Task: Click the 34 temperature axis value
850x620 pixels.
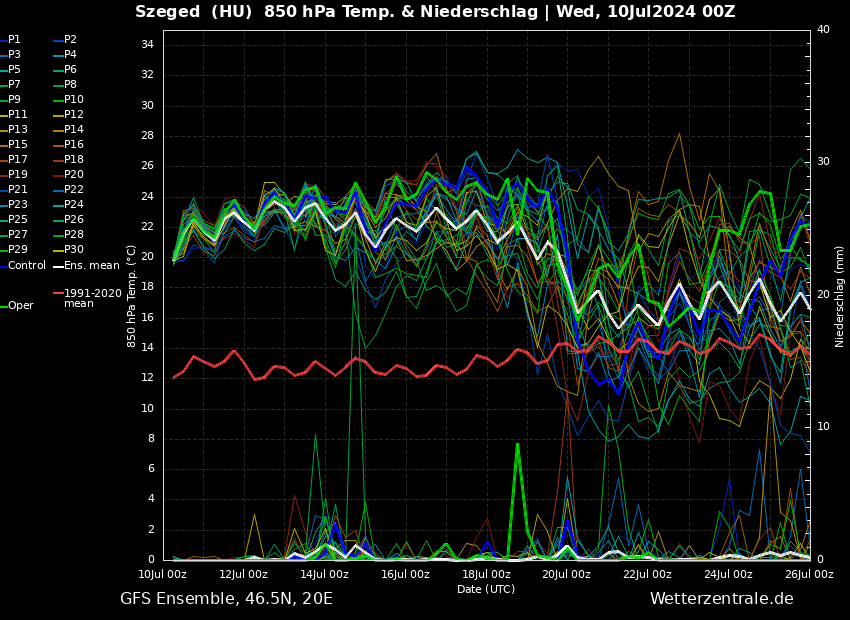Action: click(x=146, y=45)
